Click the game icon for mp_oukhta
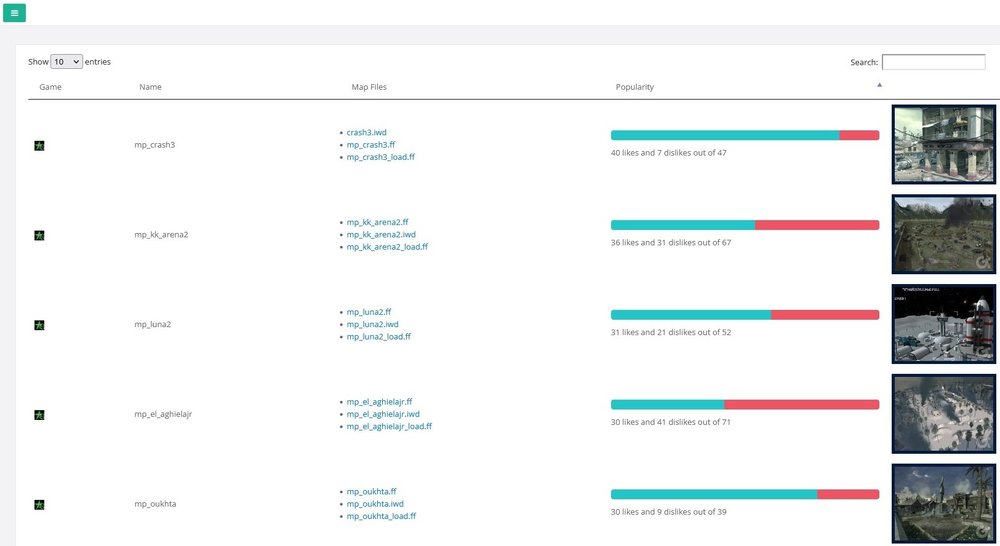 [x=39, y=505]
